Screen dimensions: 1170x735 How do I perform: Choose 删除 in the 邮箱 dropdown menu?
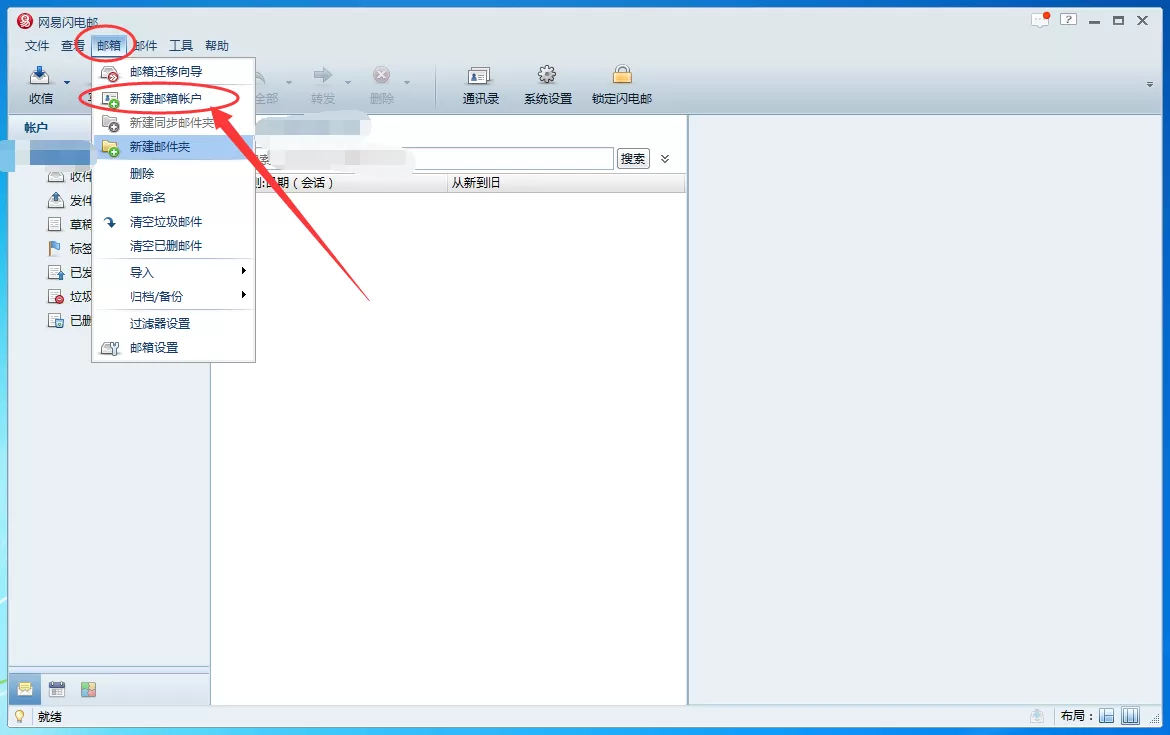(174, 174)
